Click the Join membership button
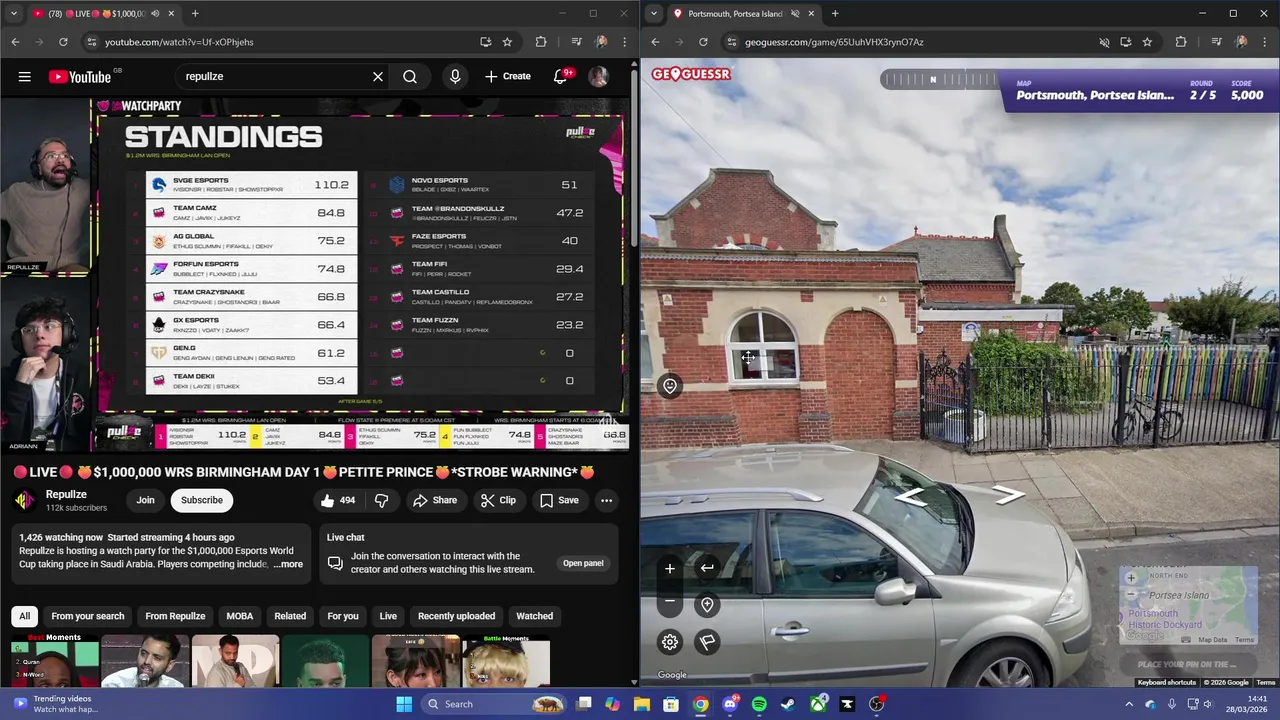This screenshot has width=1280, height=720. [145, 500]
